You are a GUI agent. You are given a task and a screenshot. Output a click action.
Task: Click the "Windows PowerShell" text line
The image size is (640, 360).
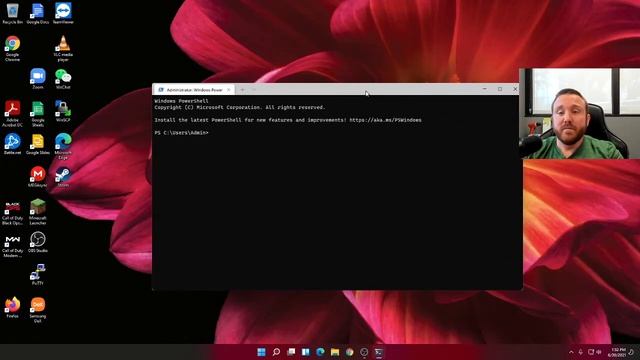pos(181,101)
